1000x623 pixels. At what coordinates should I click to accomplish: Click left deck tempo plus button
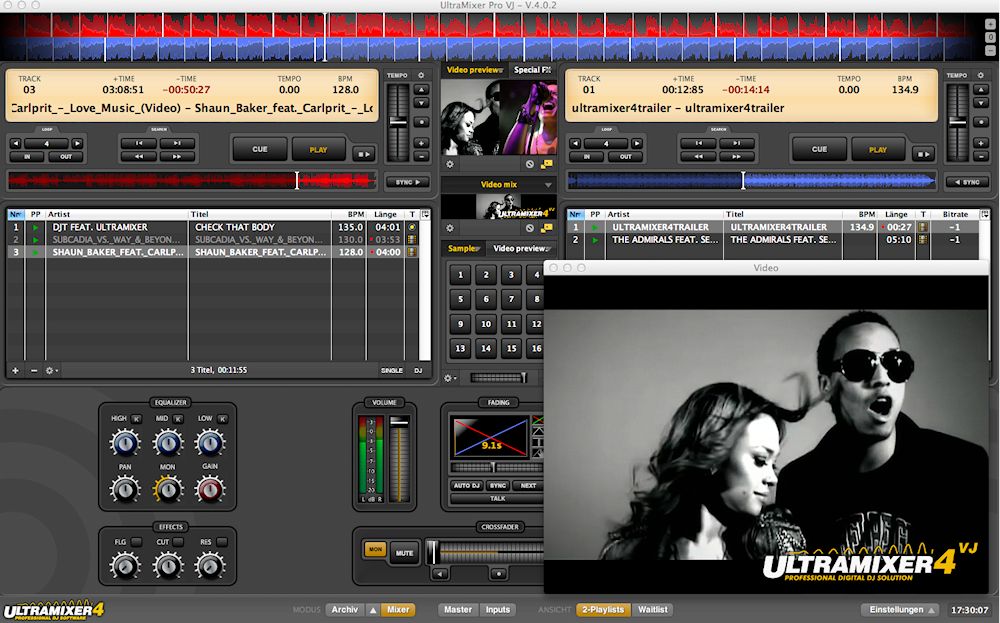coord(421,143)
